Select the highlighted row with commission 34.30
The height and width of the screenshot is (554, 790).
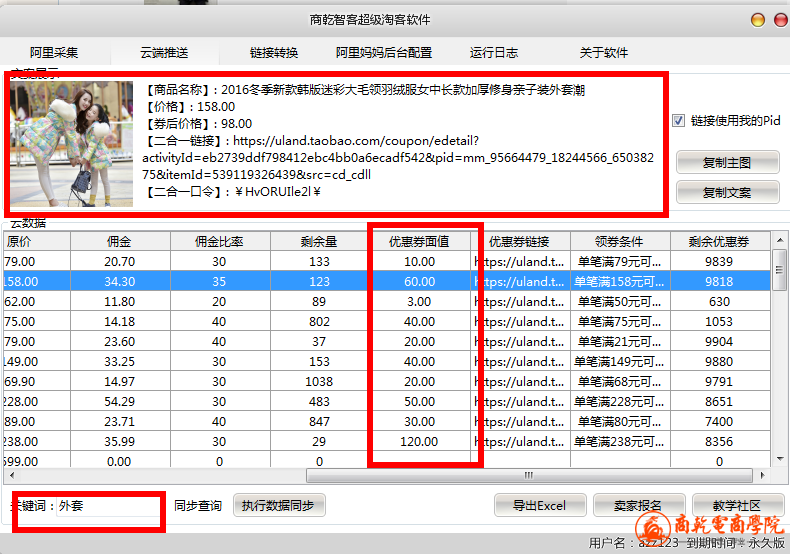387,281
